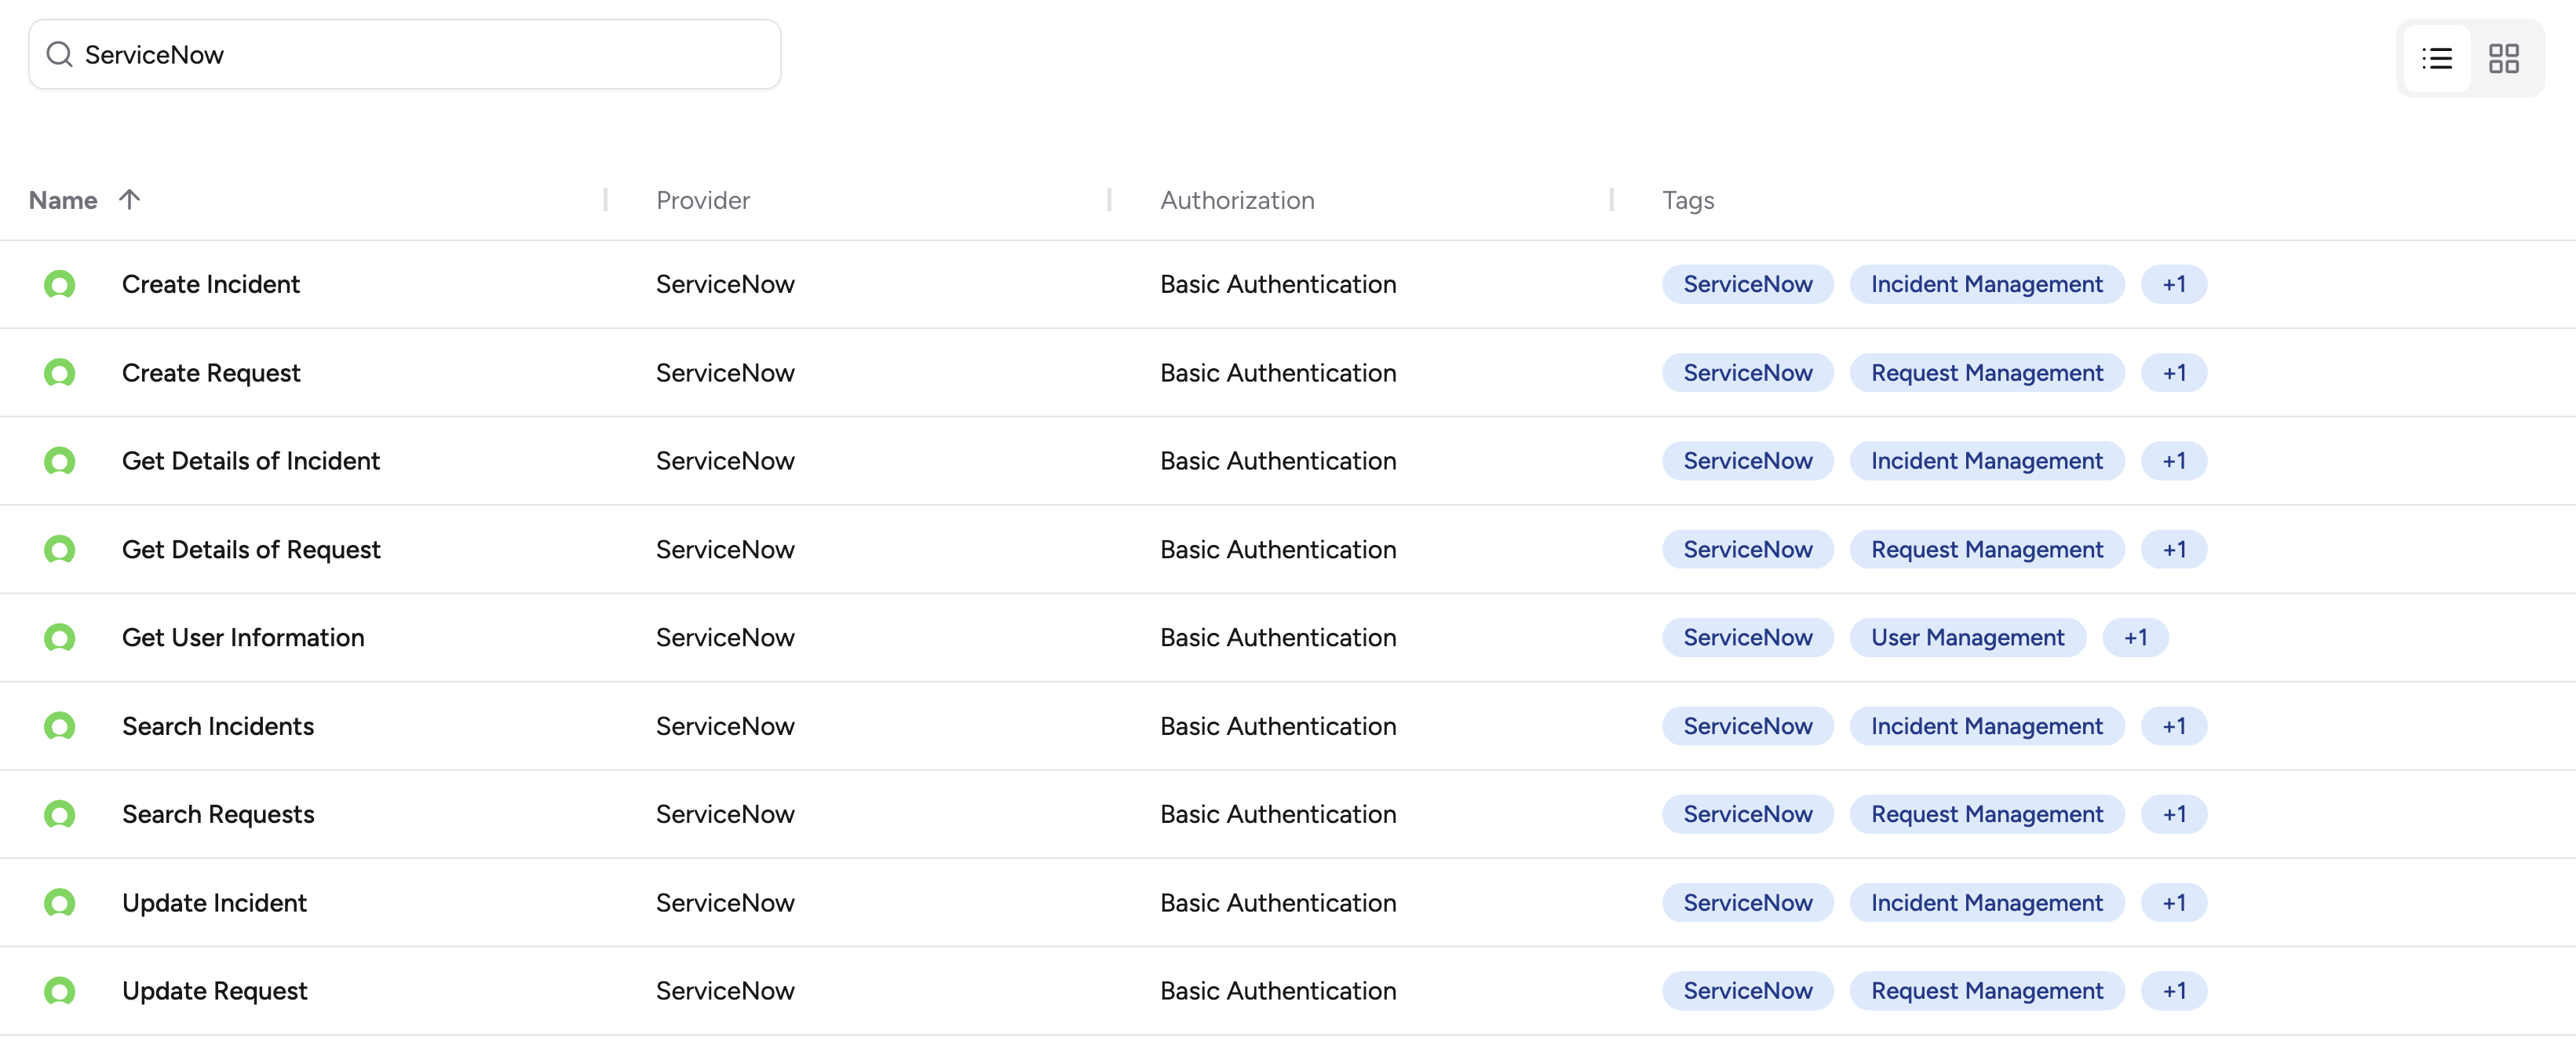This screenshot has height=1049, width=2576.
Task: Click the Search Incidents row icon
Action: [60, 726]
